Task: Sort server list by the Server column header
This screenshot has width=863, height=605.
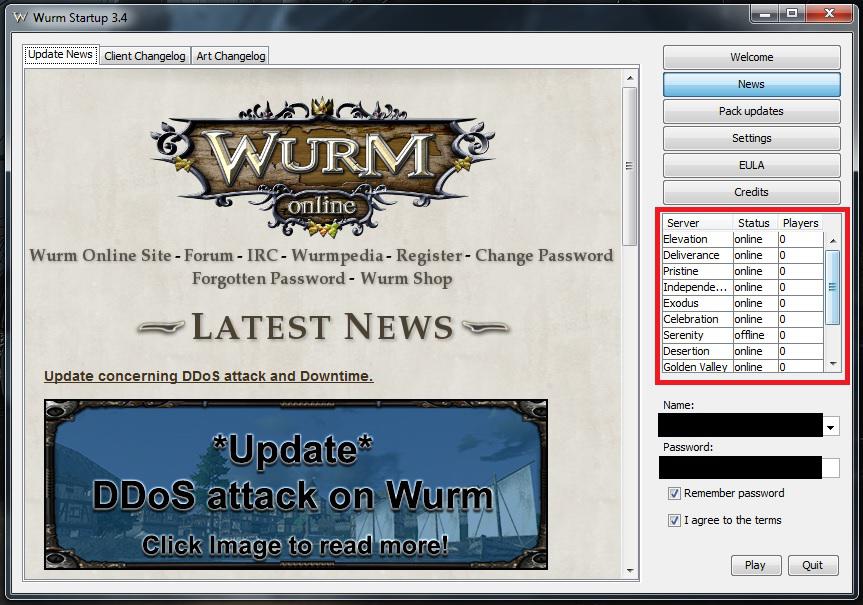Action: [697, 223]
